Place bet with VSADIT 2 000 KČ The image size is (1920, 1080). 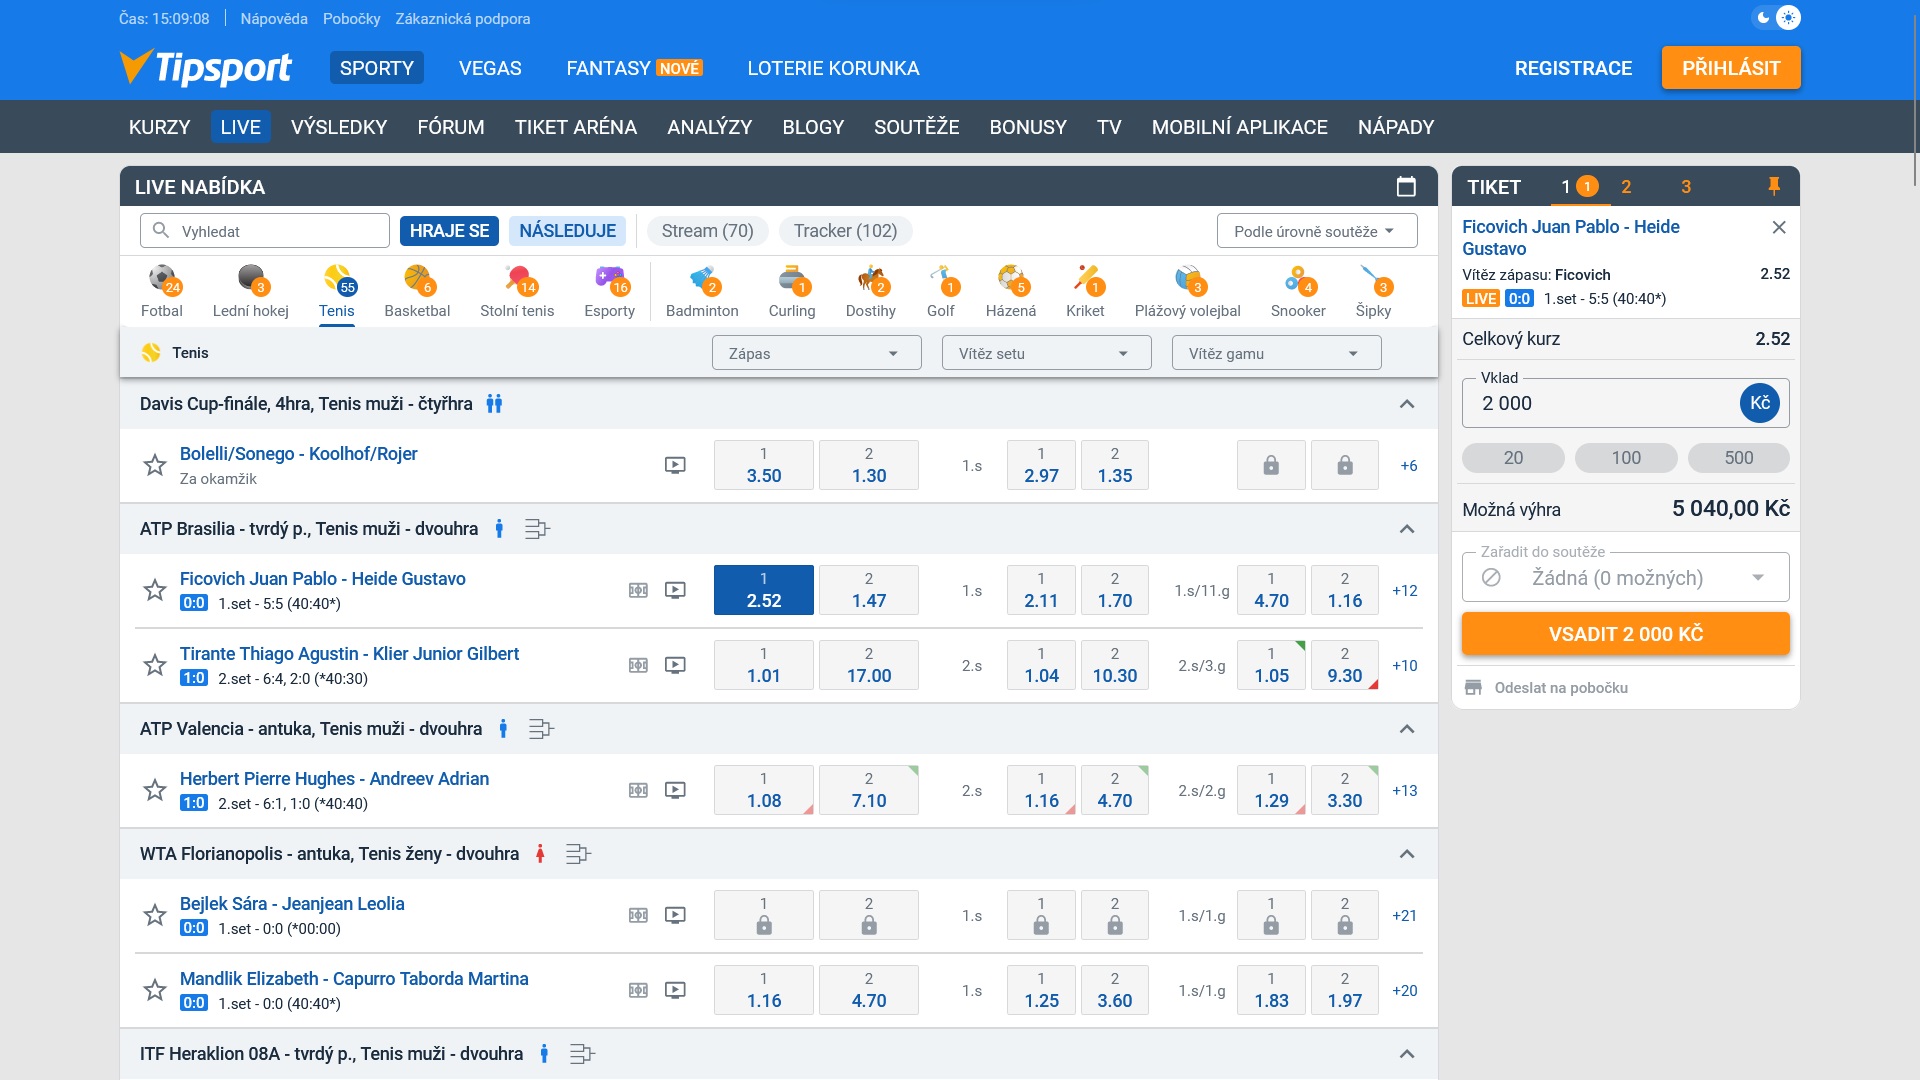1625,634
